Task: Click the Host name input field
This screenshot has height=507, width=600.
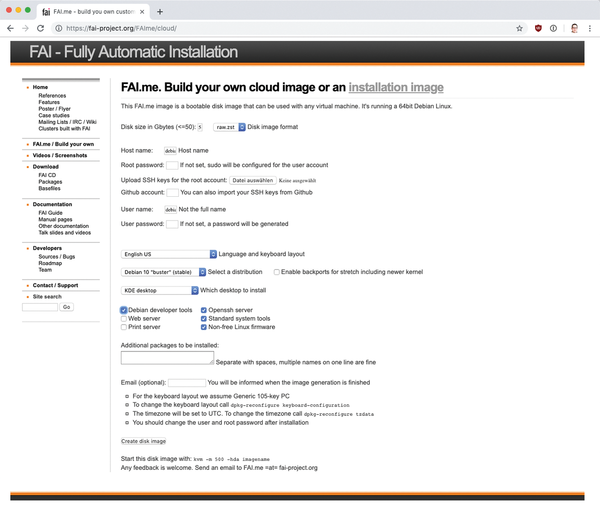Action: pyautogui.click(x=170, y=151)
